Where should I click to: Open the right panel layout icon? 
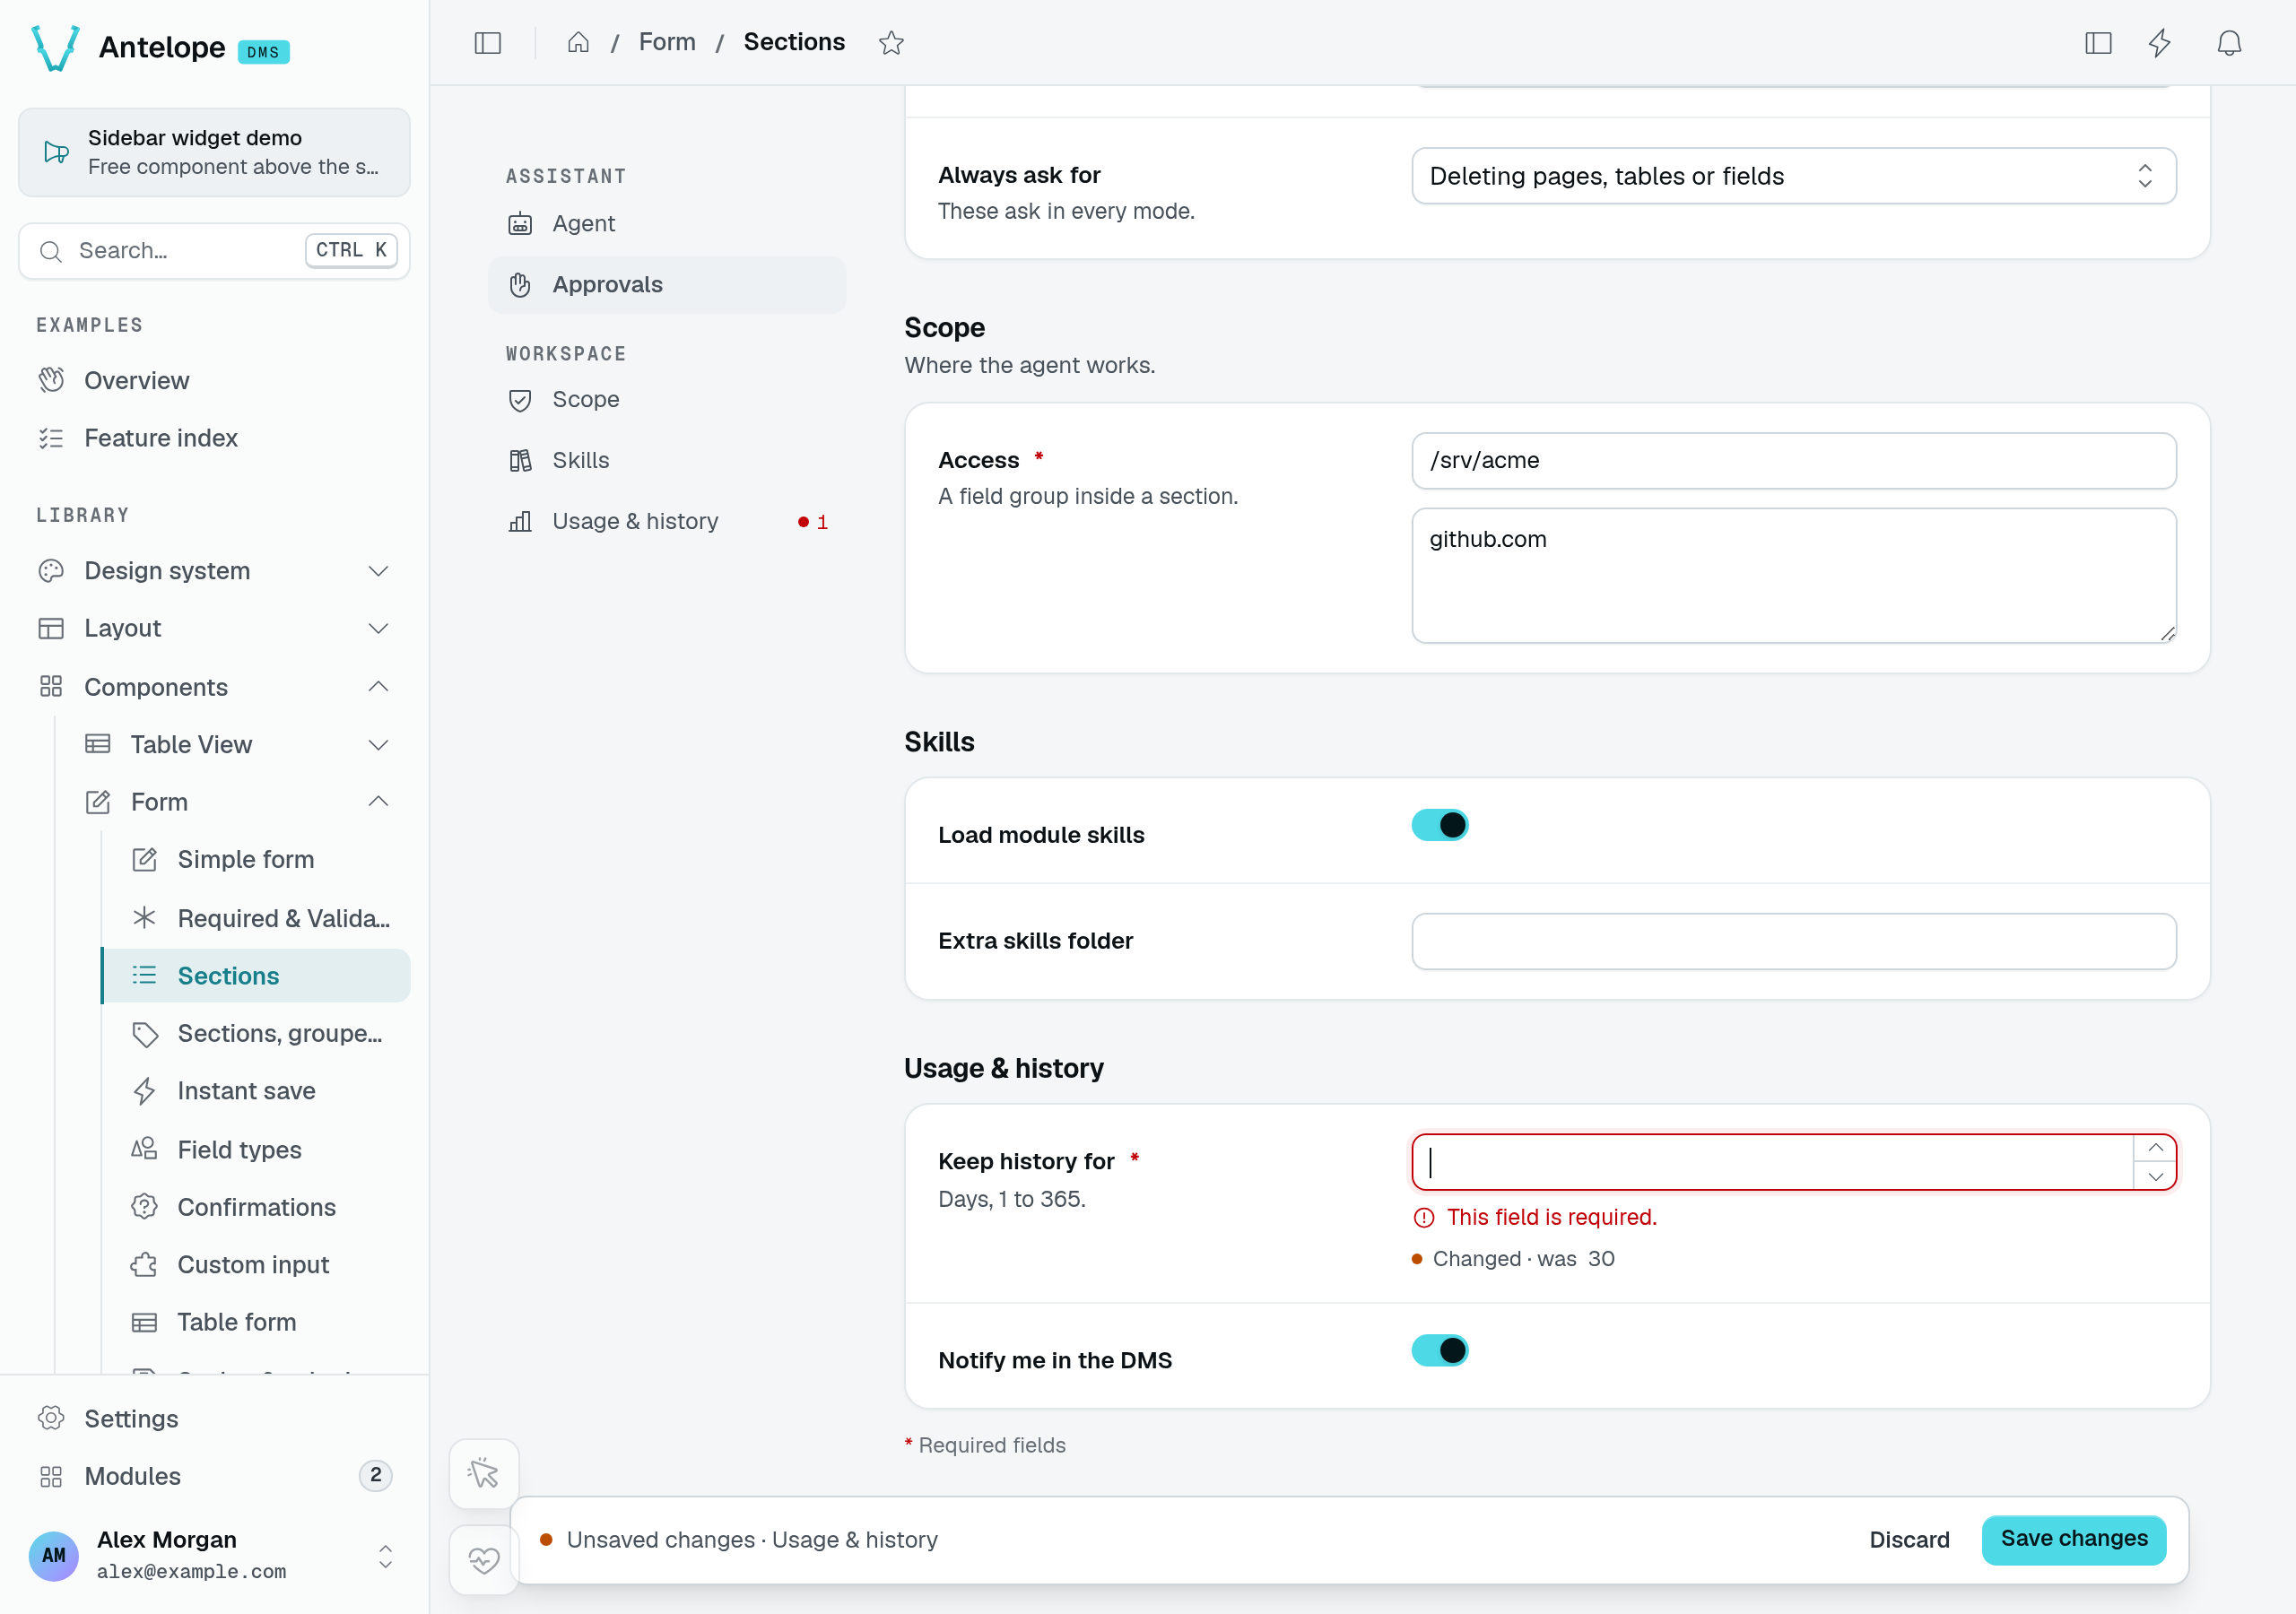(2098, 43)
